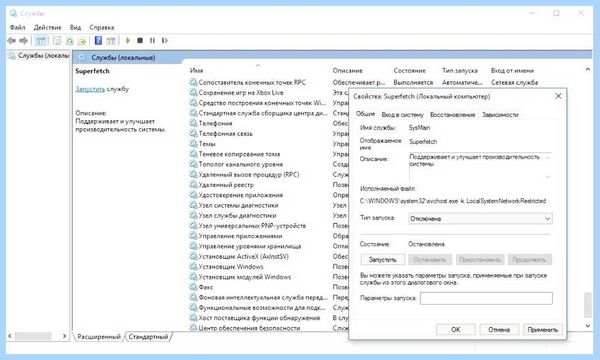The width and height of the screenshot is (600, 360).
Task: Click the black square Stop service icon
Action: (x=140, y=40)
